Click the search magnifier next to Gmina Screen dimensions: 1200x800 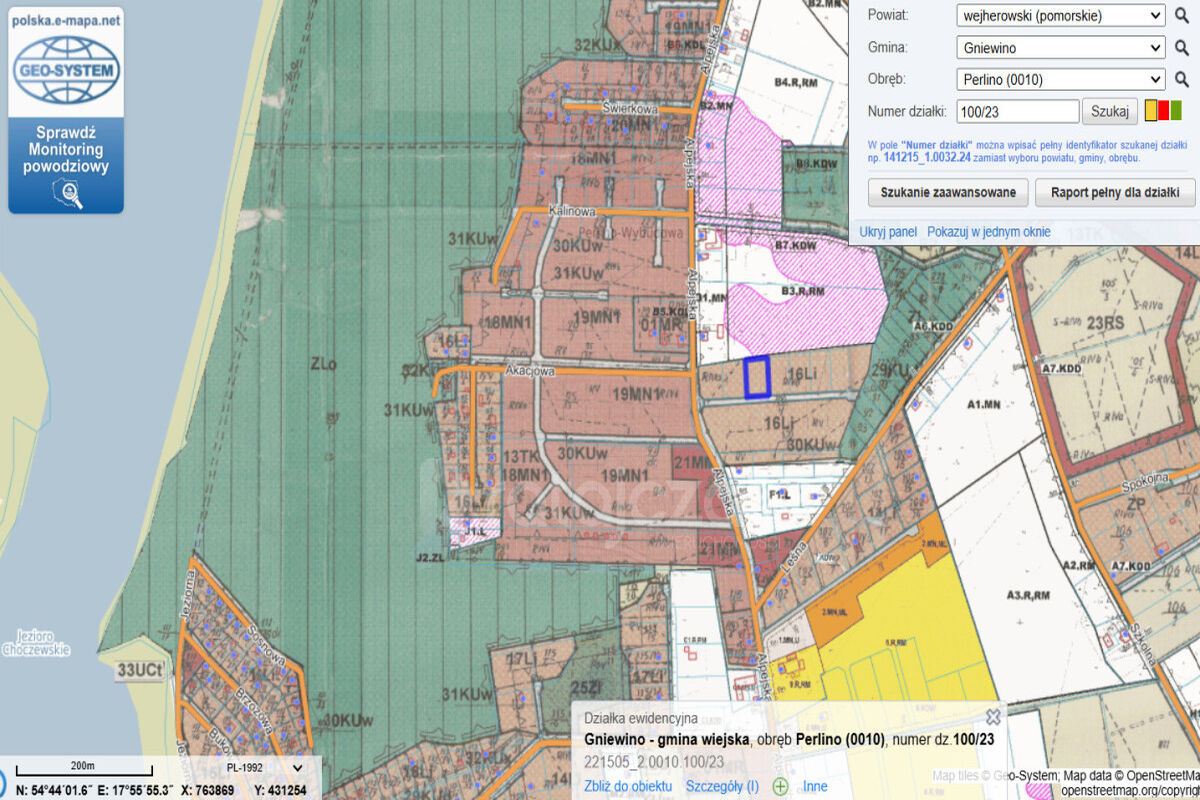(1181, 47)
